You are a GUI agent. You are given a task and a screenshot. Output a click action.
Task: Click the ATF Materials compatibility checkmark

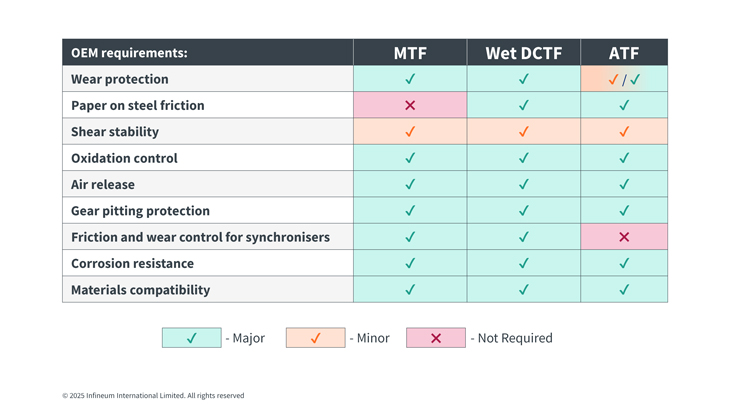pos(624,290)
